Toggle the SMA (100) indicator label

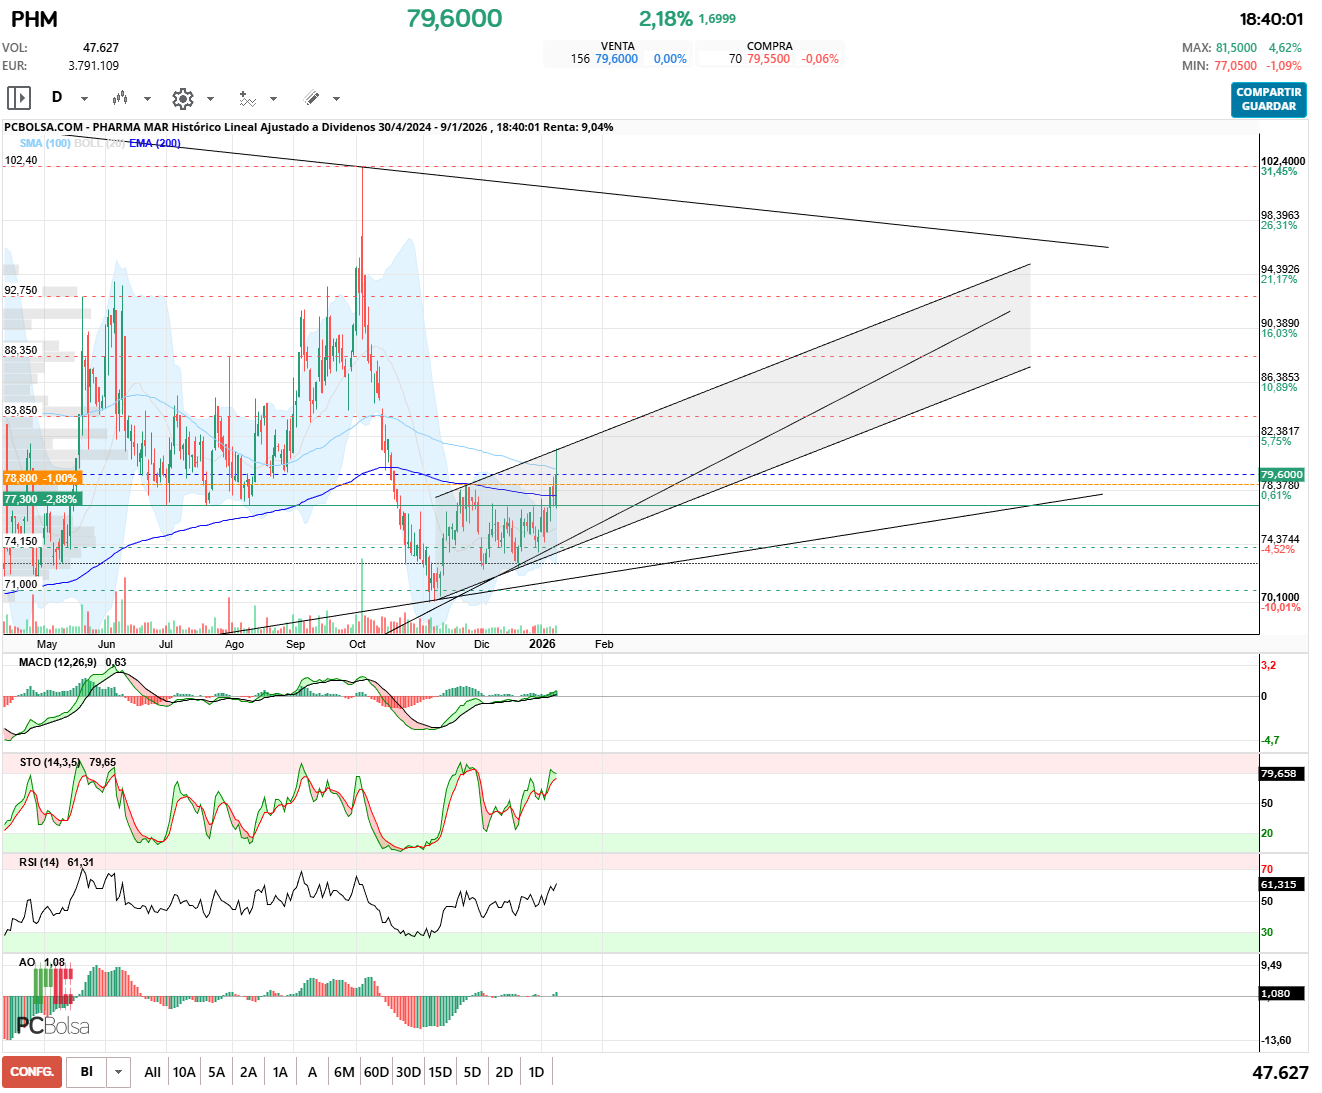[x=45, y=143]
